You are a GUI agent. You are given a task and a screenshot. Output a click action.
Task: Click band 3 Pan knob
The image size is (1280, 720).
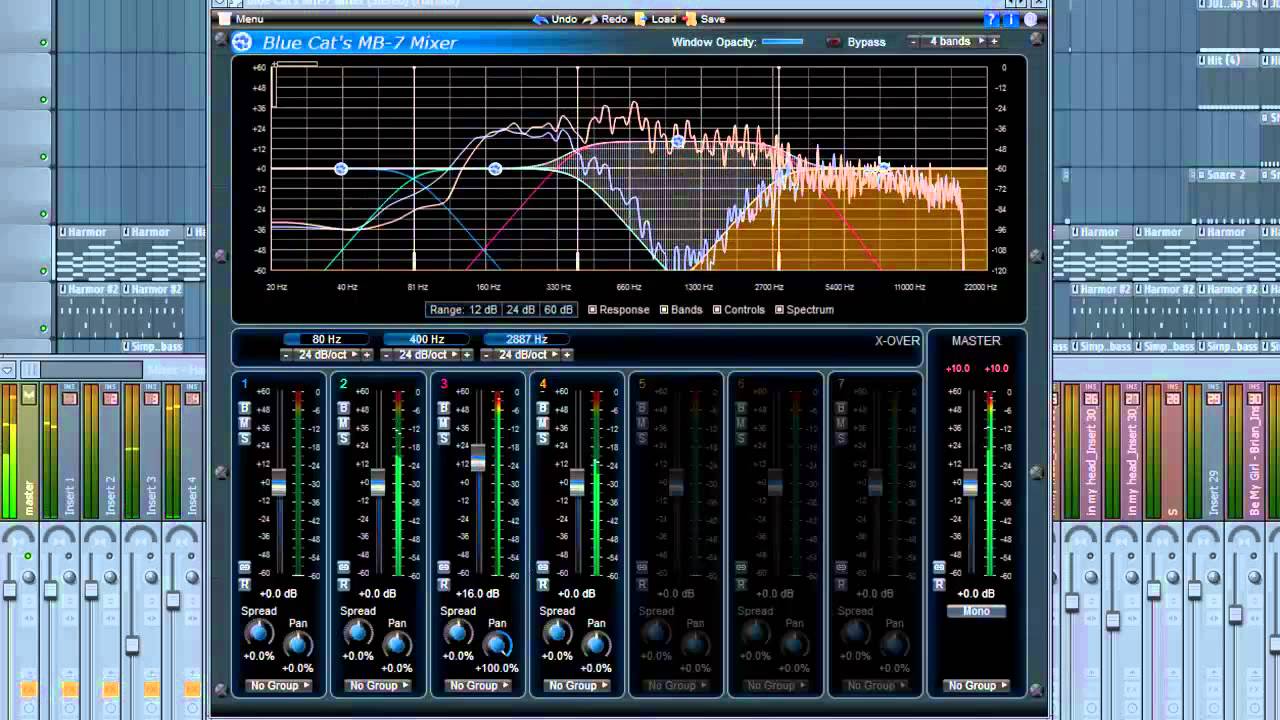click(497, 644)
